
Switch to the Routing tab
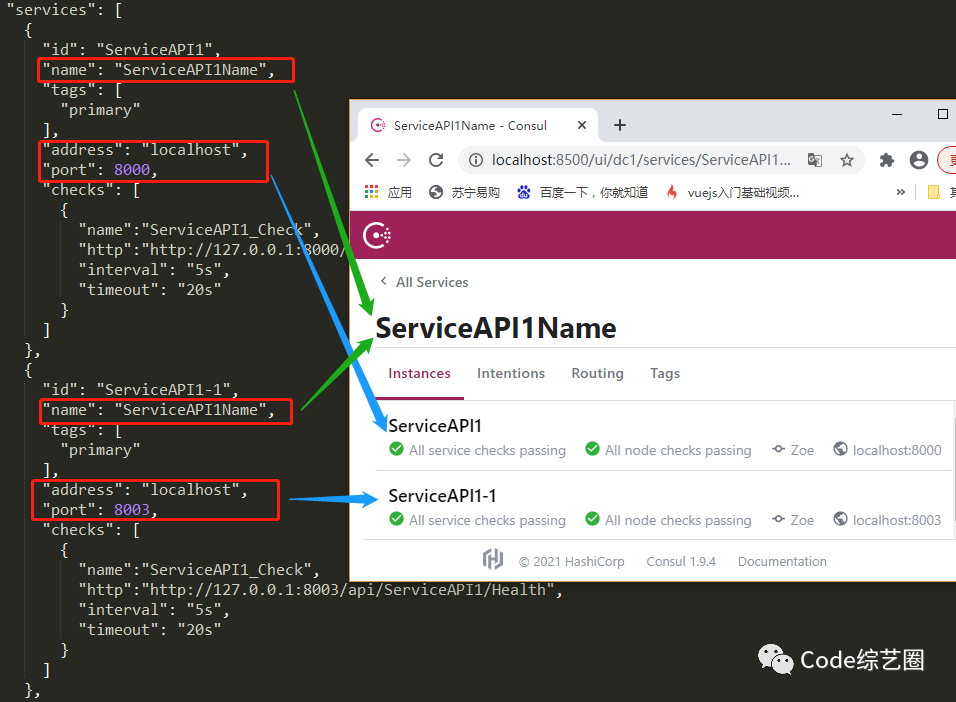[x=598, y=373]
